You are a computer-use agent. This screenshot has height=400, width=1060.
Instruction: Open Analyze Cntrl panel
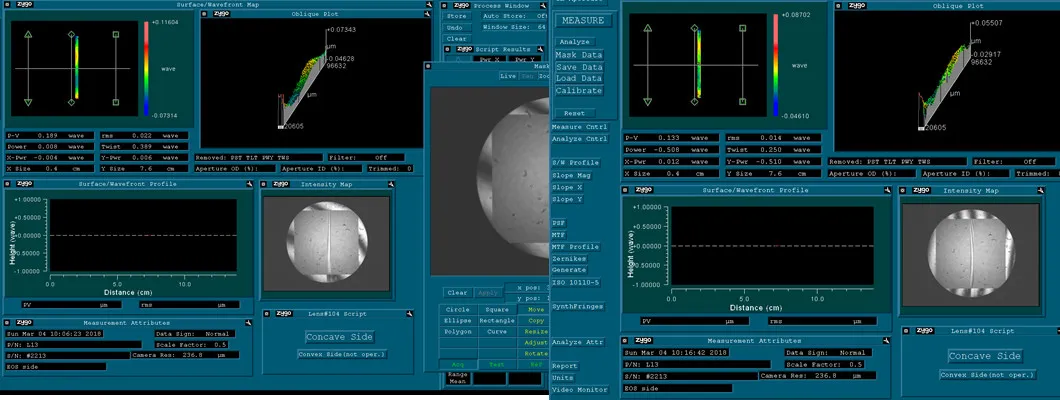[x=579, y=139]
